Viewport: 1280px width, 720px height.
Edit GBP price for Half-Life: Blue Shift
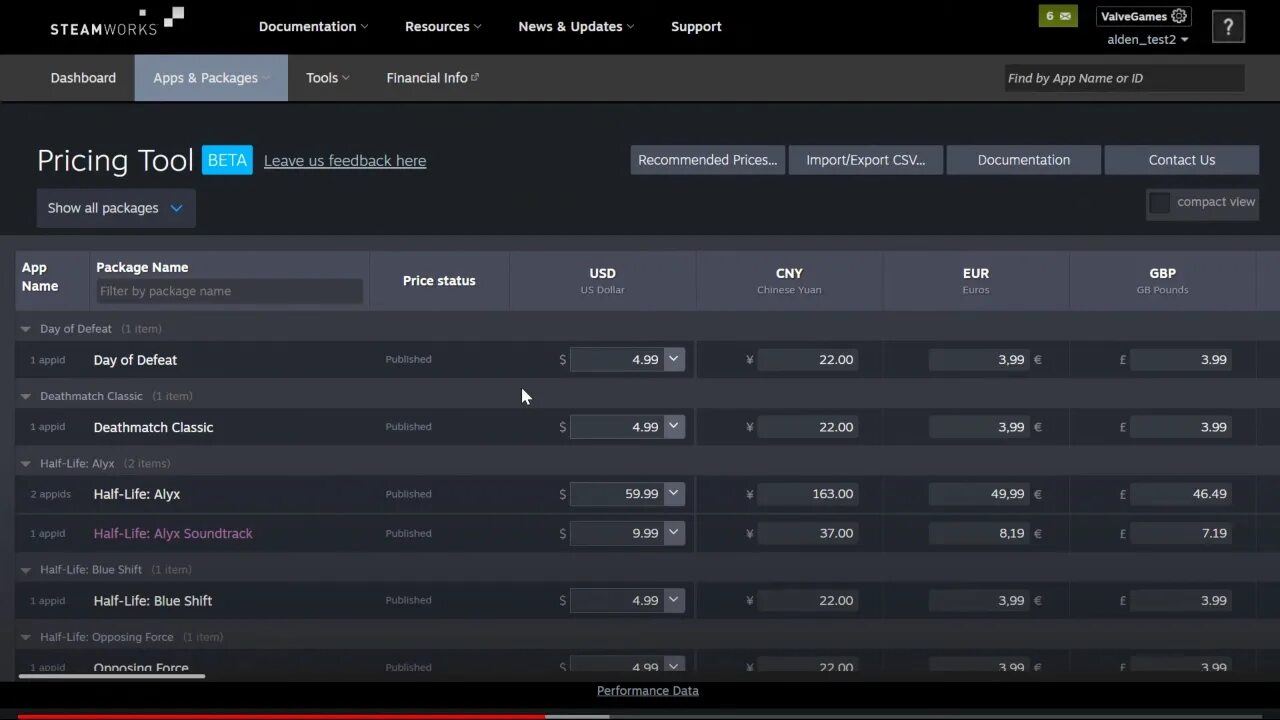(x=1181, y=600)
